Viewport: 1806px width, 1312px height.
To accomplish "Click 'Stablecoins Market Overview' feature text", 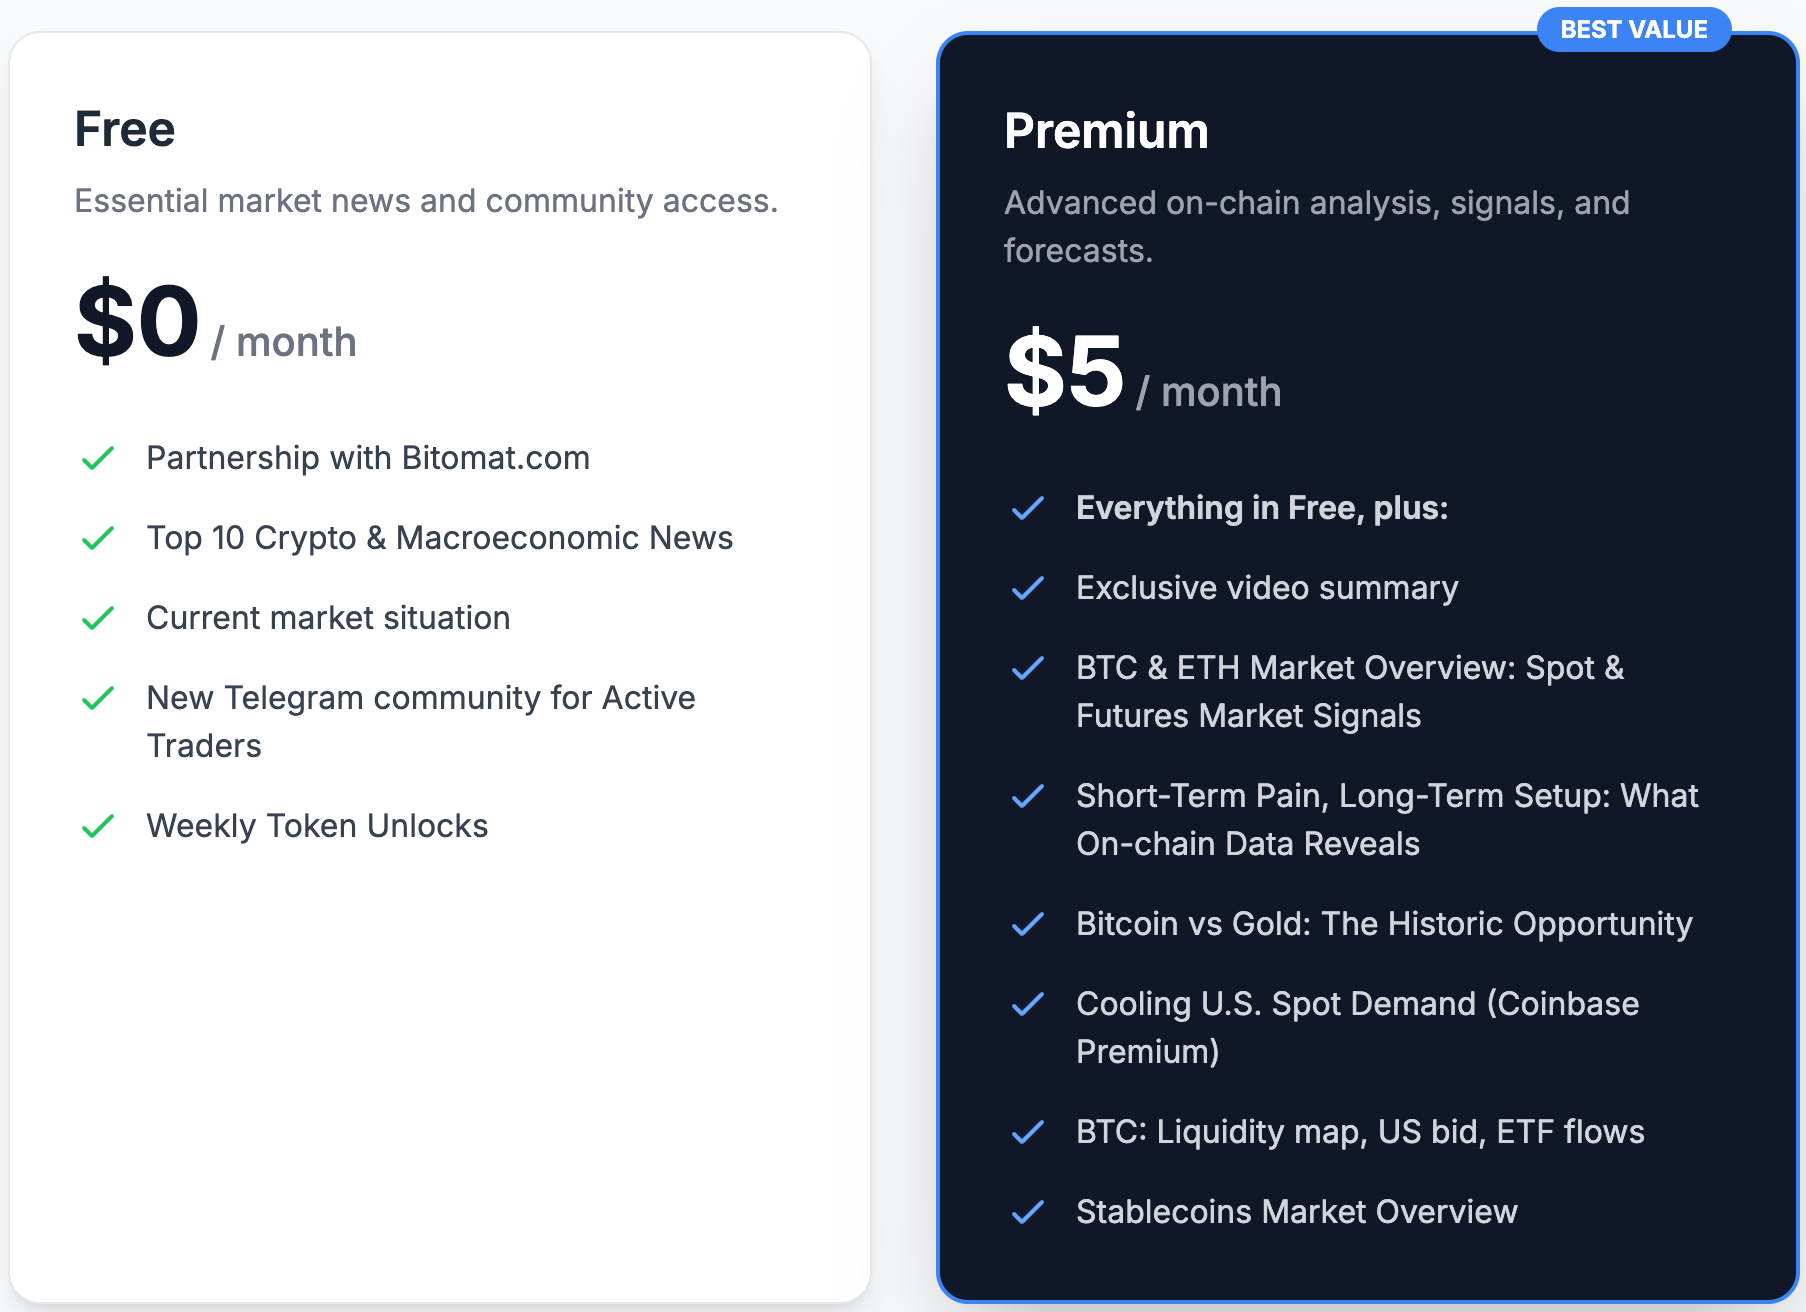I will click(1297, 1212).
